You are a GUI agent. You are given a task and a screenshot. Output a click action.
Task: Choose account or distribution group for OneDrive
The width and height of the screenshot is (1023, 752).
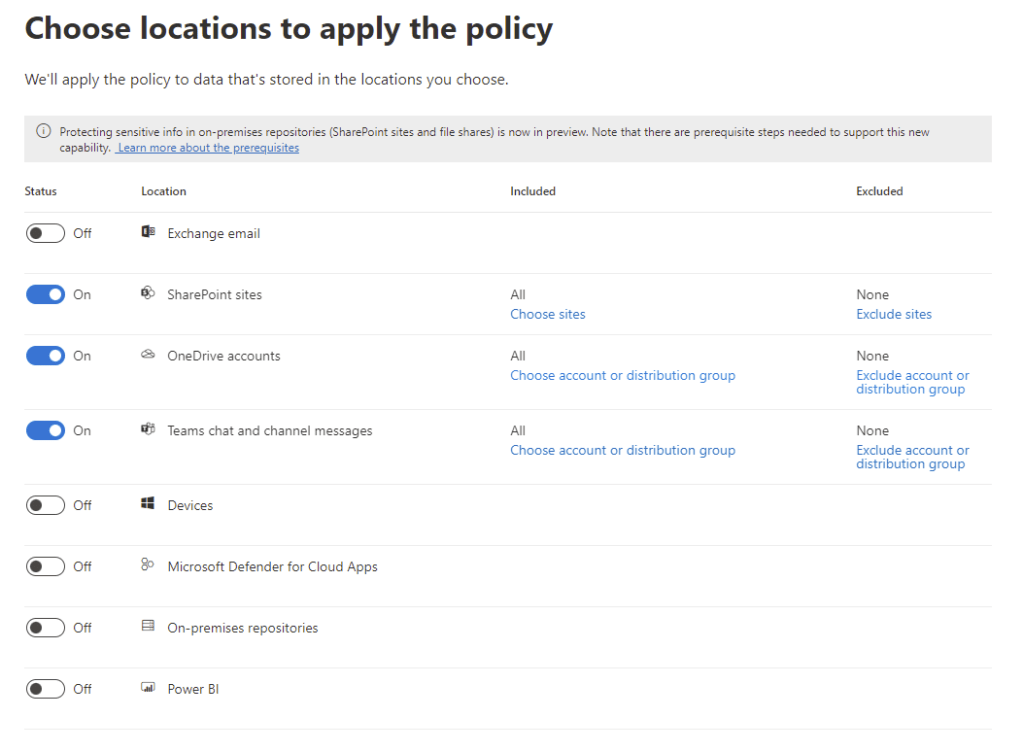(622, 375)
